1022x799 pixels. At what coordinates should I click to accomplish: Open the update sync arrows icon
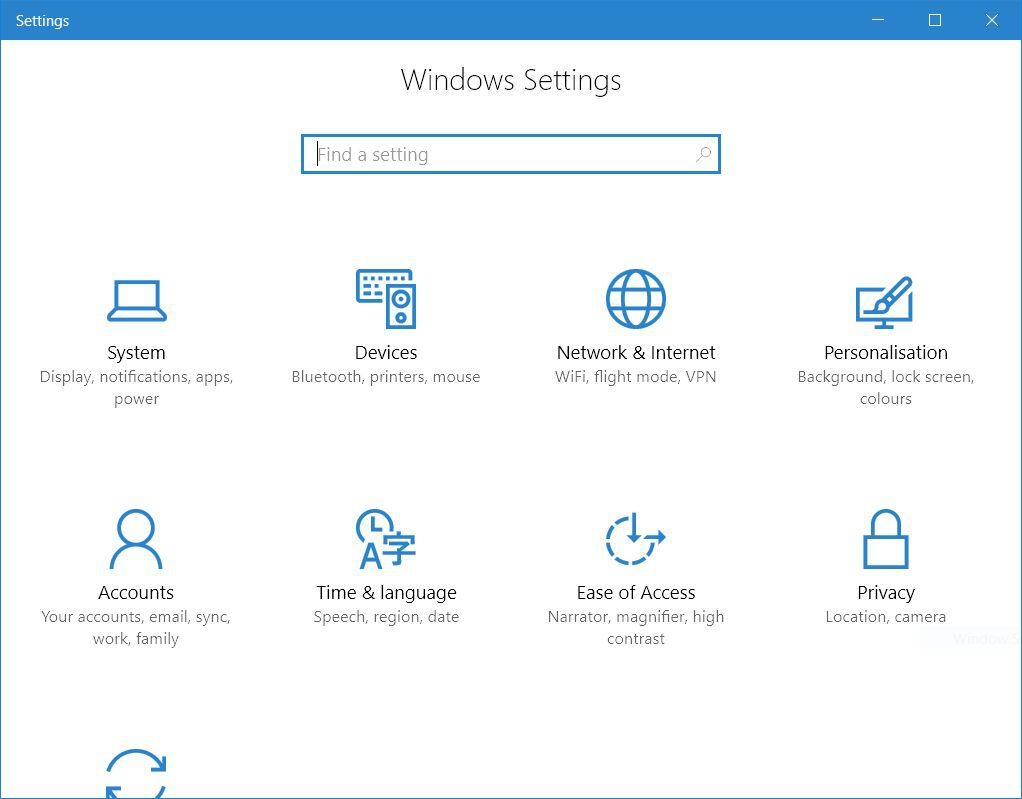click(x=136, y=774)
